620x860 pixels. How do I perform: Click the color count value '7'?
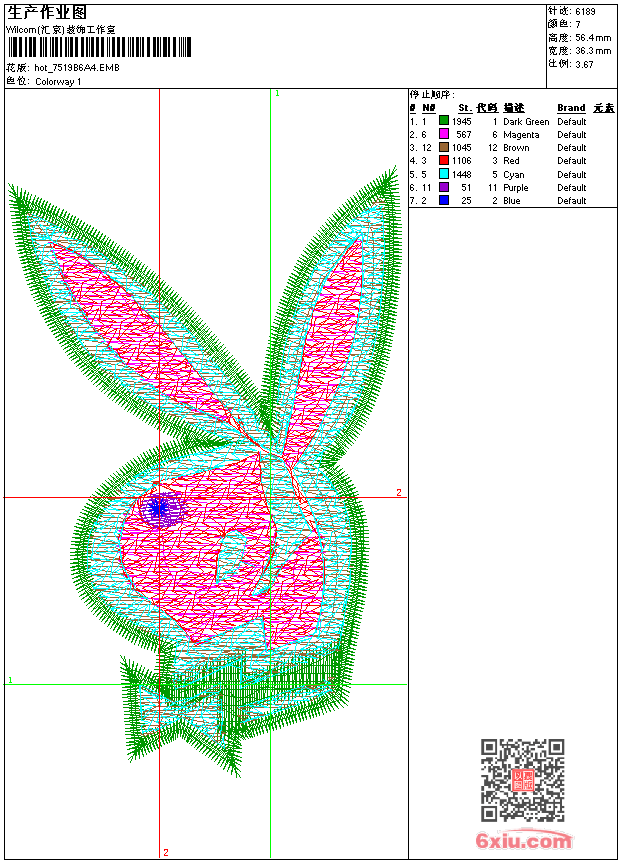tap(578, 24)
